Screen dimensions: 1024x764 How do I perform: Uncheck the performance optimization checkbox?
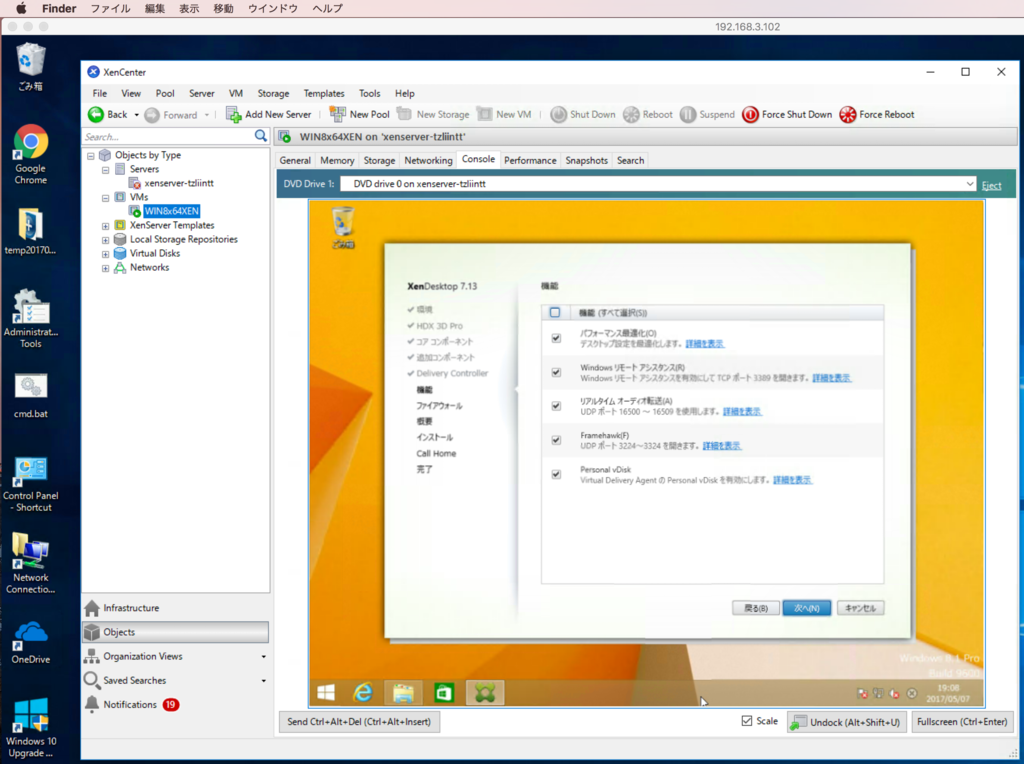point(556,338)
